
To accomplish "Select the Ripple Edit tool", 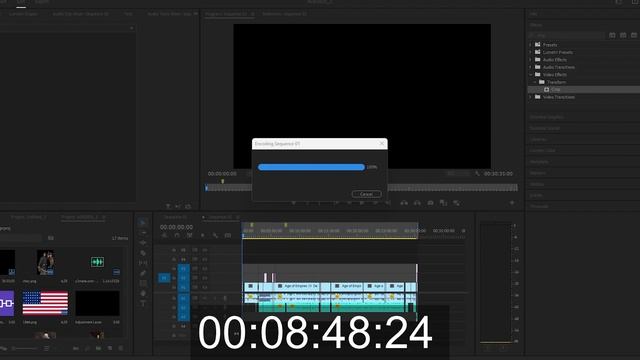I will pos(143,243).
